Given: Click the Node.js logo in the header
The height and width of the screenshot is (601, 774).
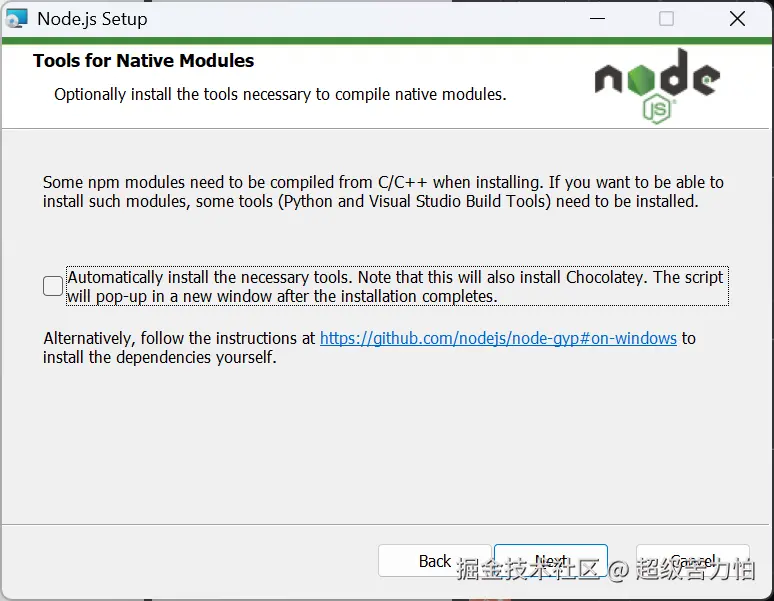Looking at the screenshot, I should pos(657,86).
